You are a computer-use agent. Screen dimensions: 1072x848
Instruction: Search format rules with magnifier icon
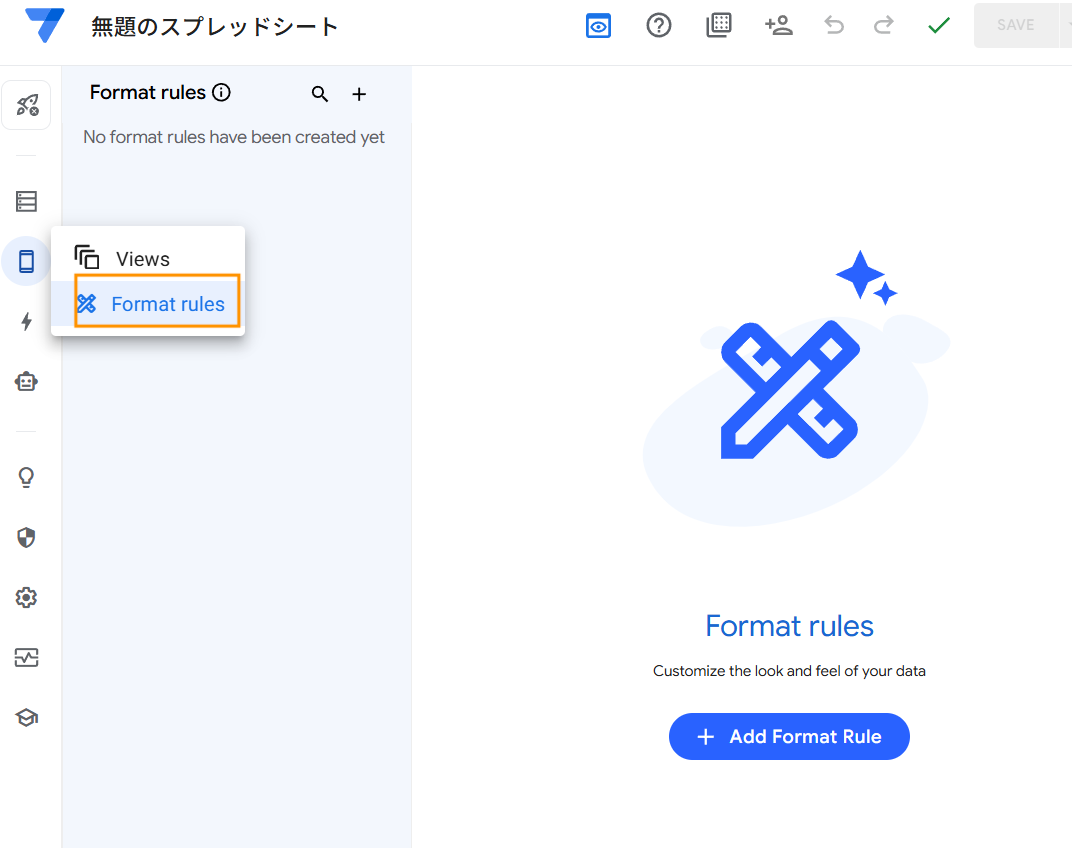[x=320, y=94]
